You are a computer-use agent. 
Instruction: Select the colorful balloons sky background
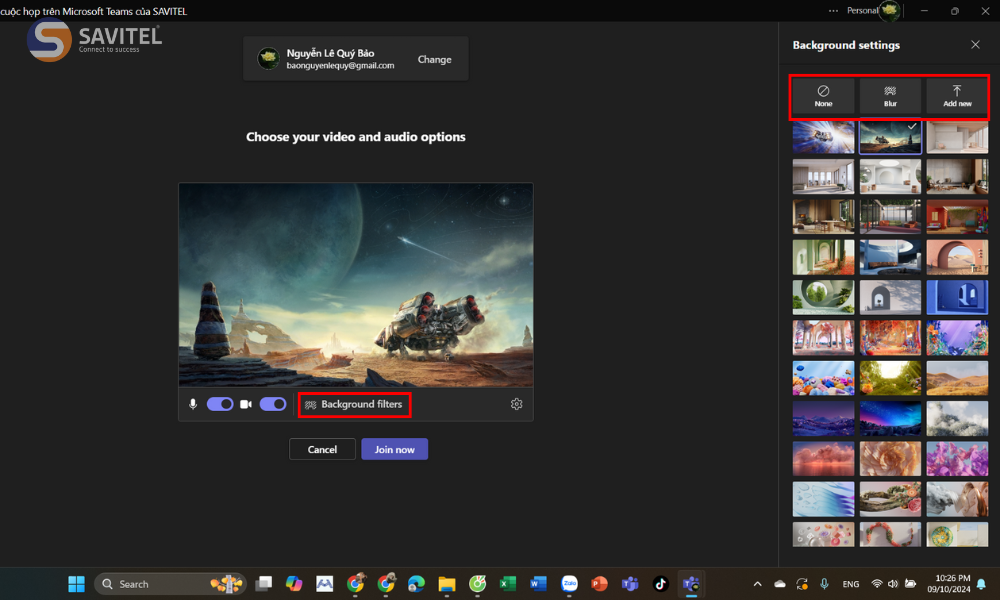coord(823,377)
